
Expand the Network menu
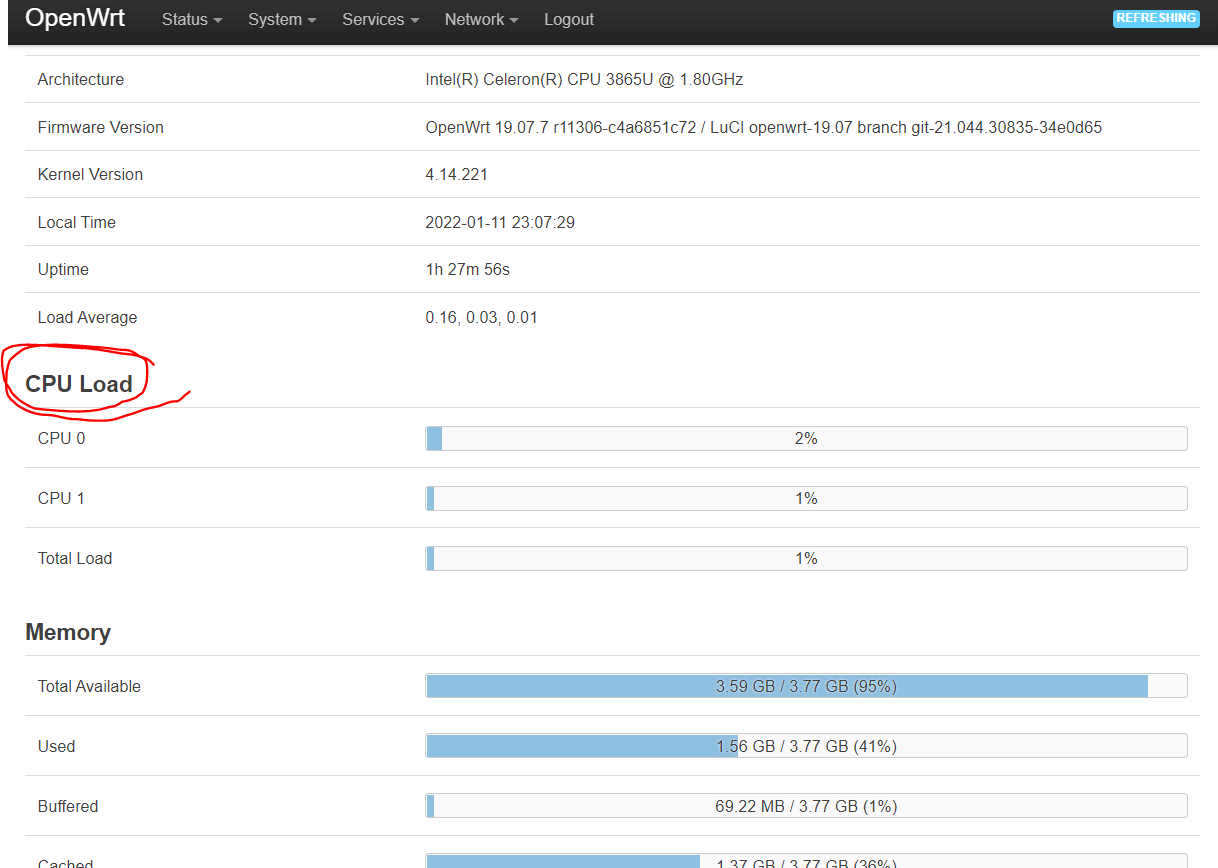click(482, 19)
